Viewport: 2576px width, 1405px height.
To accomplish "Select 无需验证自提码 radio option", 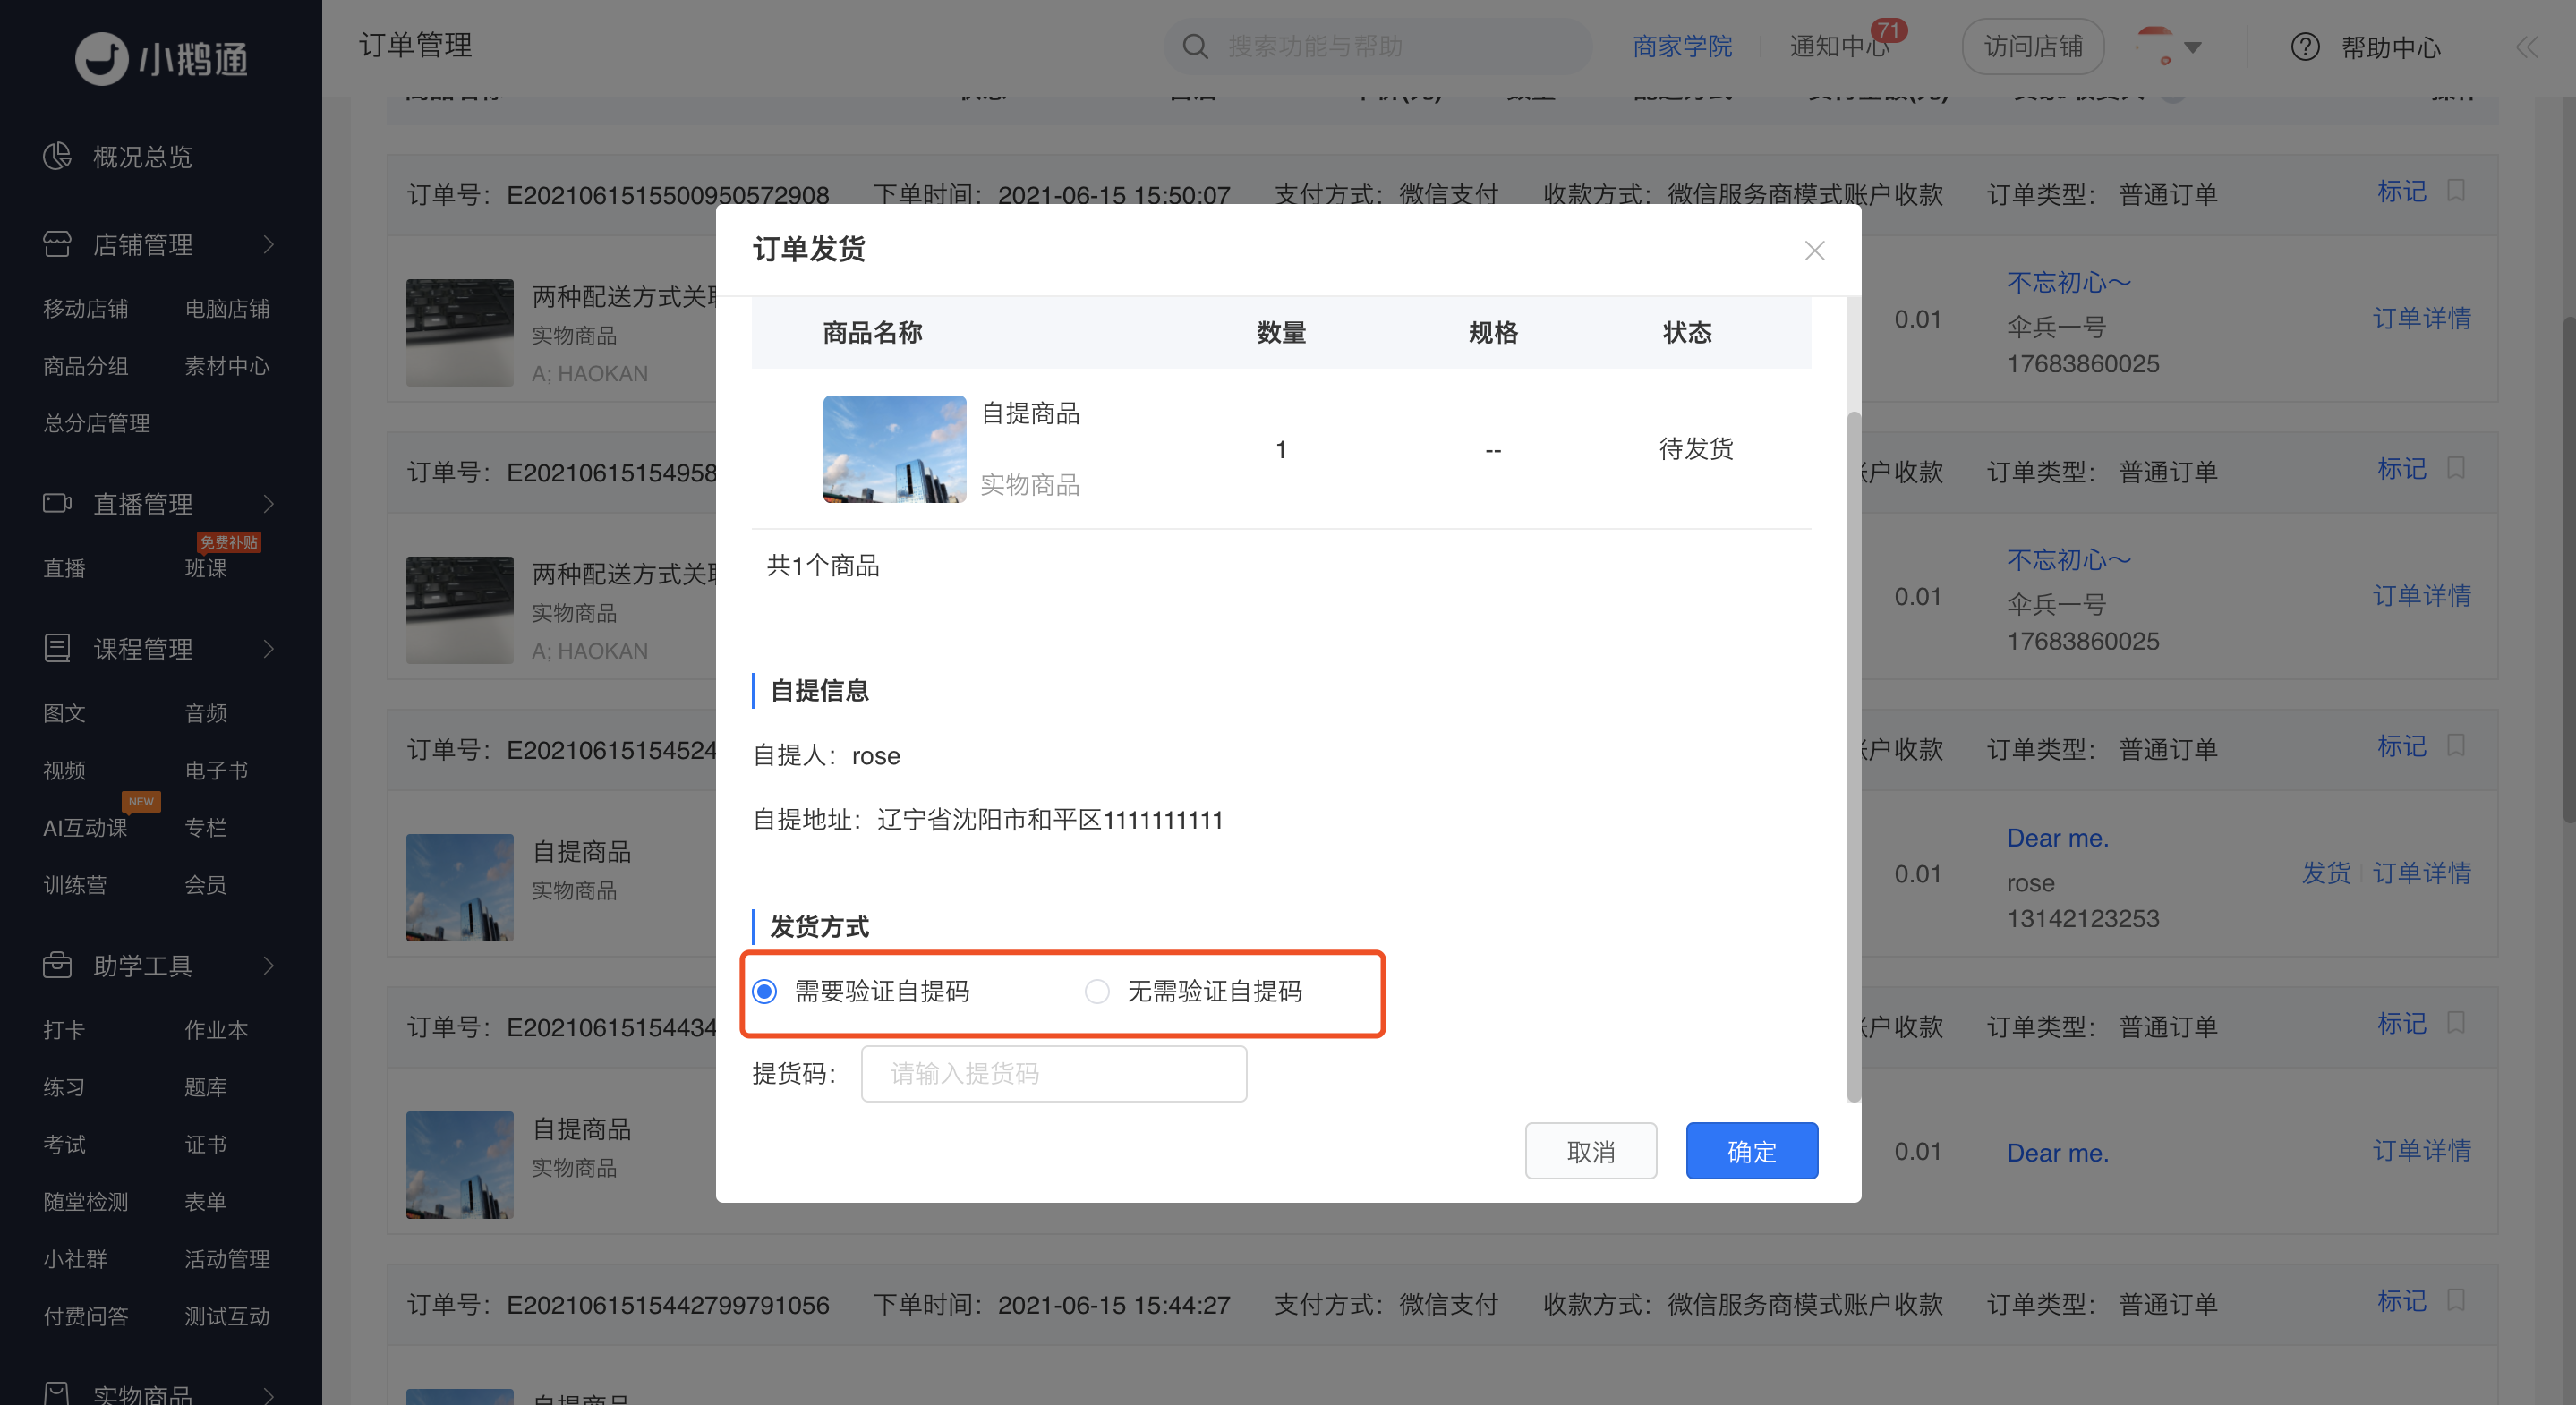I will [x=1097, y=991].
